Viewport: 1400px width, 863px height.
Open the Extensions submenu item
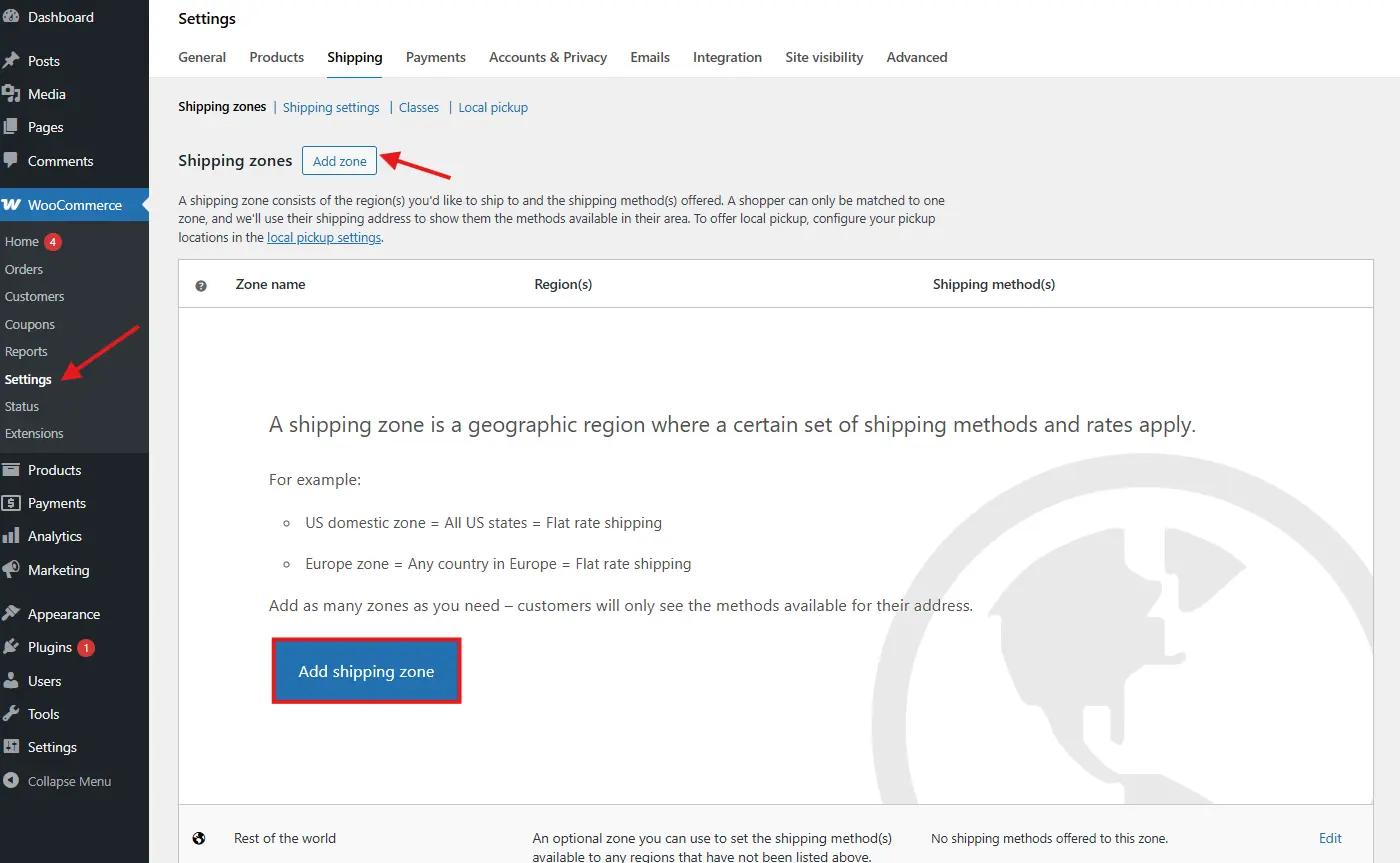(x=34, y=433)
